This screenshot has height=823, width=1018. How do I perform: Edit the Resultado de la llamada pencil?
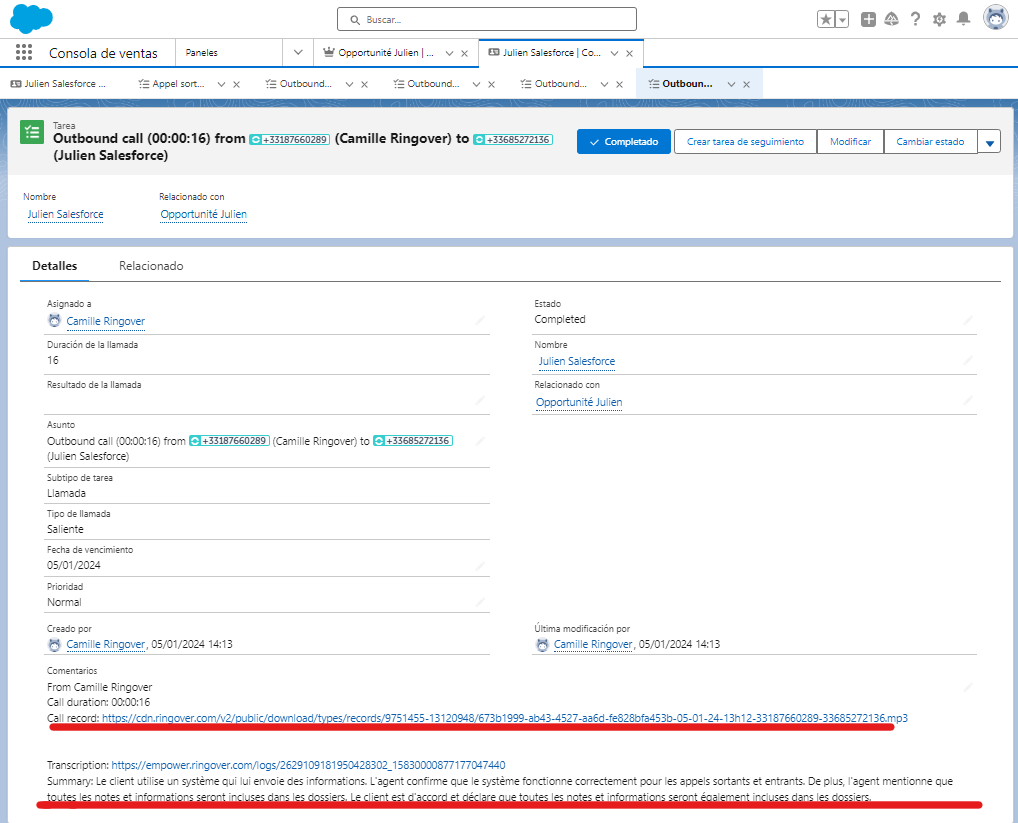pyautogui.click(x=480, y=400)
